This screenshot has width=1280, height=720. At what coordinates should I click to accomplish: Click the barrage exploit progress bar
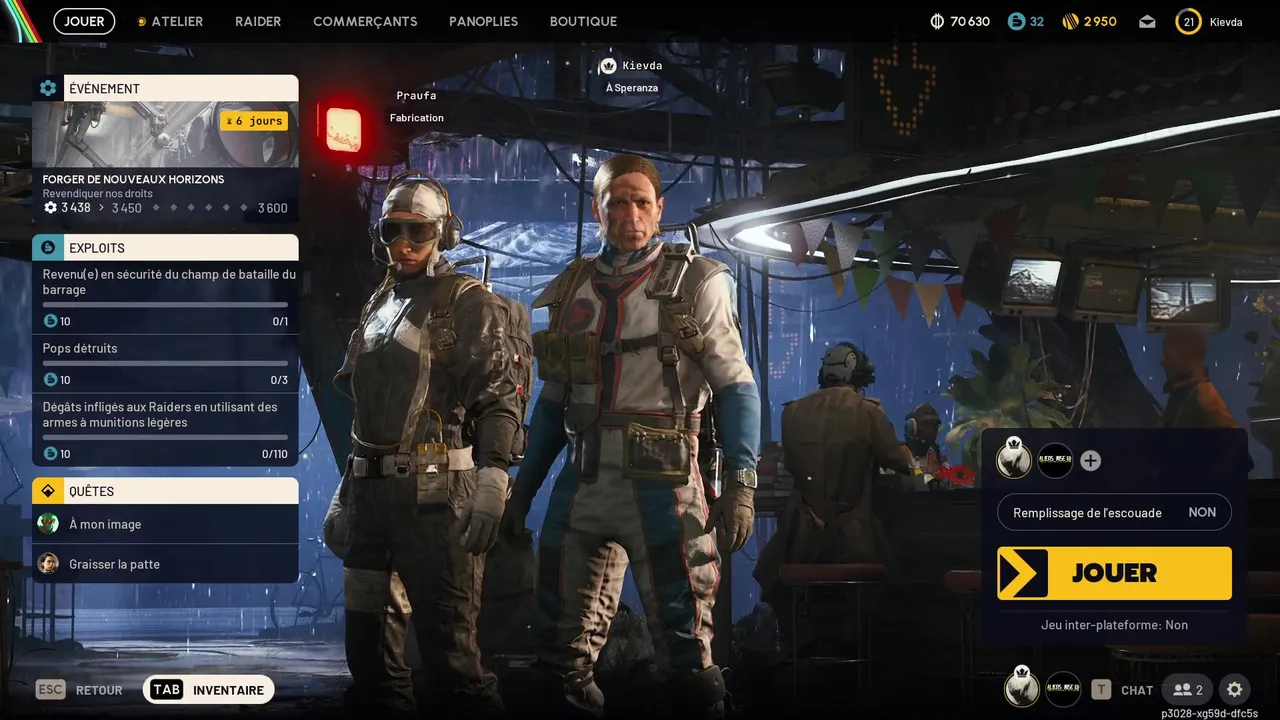(165, 305)
